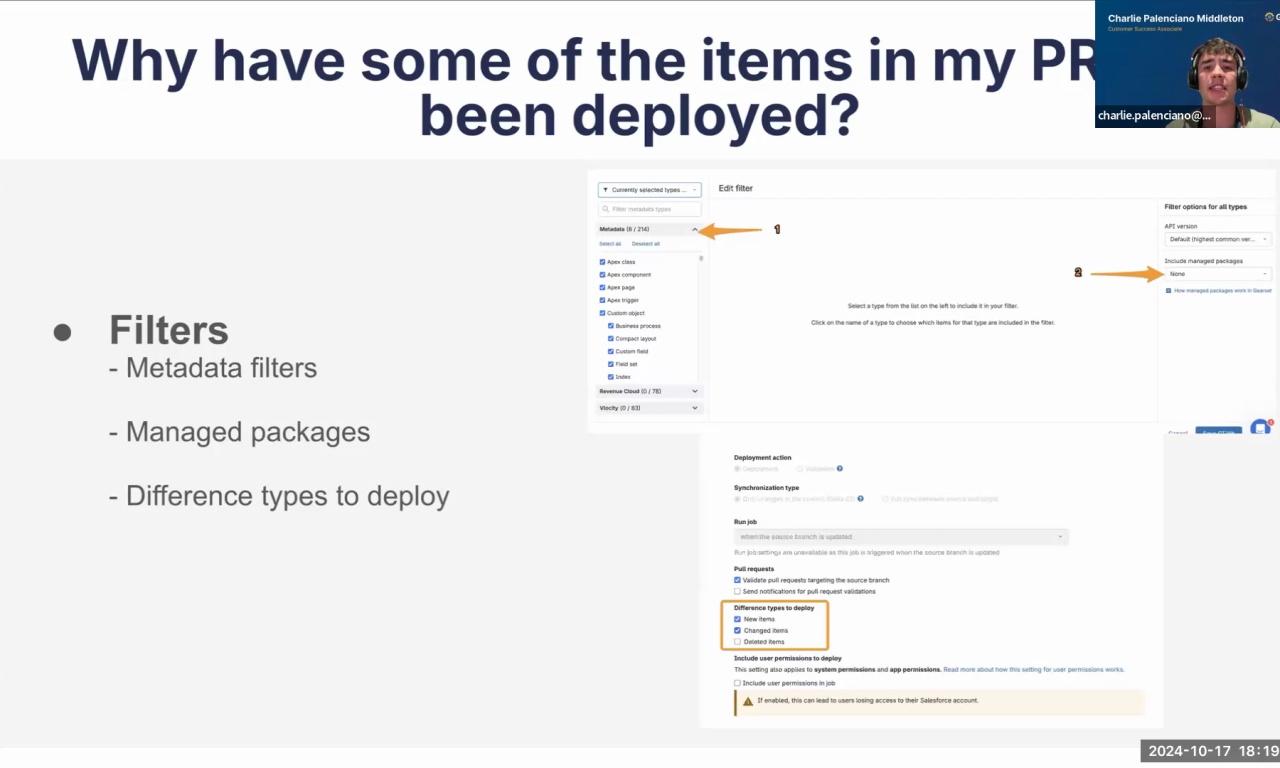This screenshot has height=768, width=1280.
Task: Uncheck the New items checkbox
Action: tap(737, 619)
